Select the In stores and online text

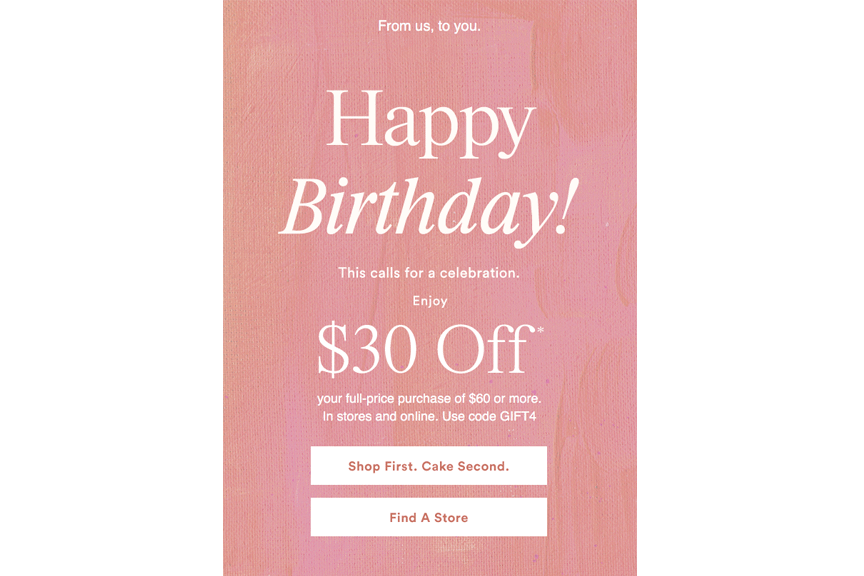[380, 416]
